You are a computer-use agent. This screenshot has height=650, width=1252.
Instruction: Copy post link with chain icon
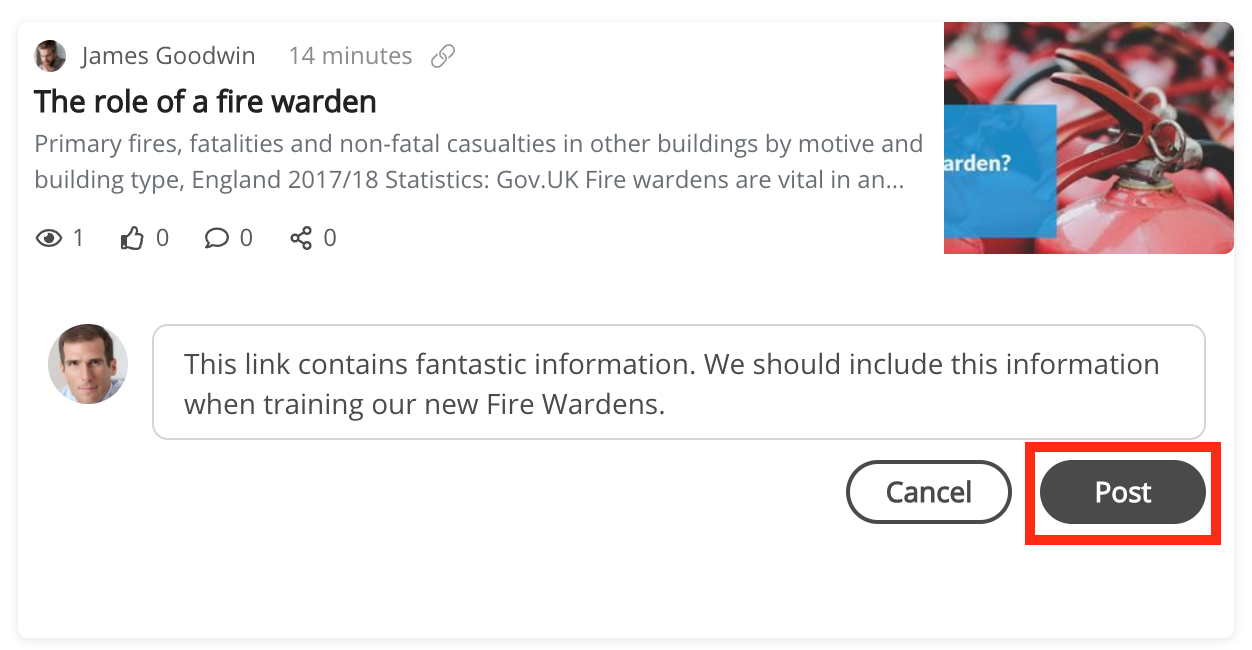(x=442, y=56)
